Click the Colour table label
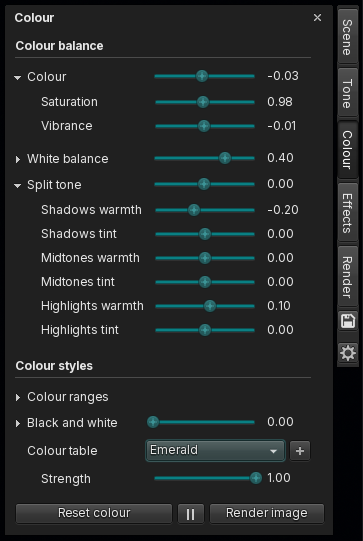This screenshot has height=541, width=363. click(62, 451)
